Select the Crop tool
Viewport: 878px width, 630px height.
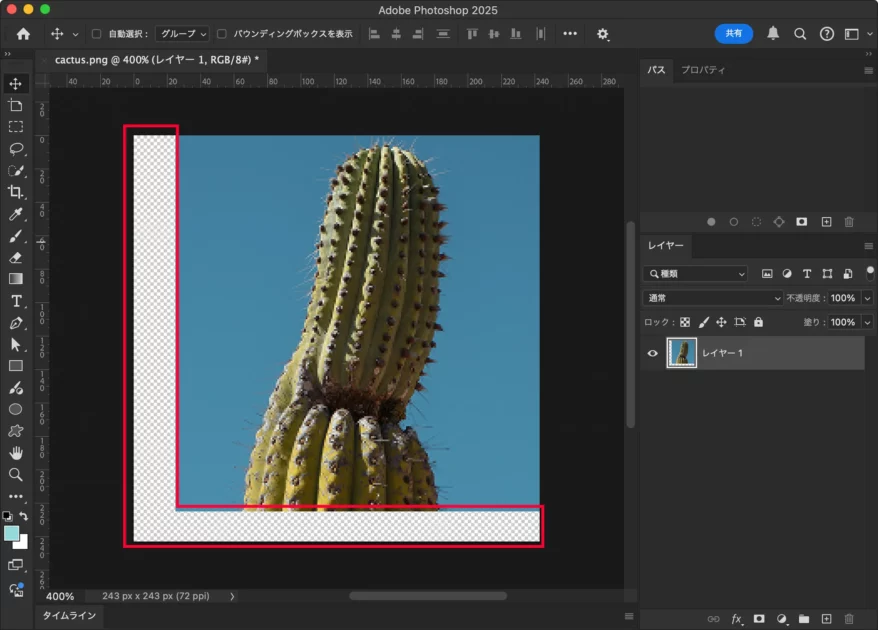16,192
